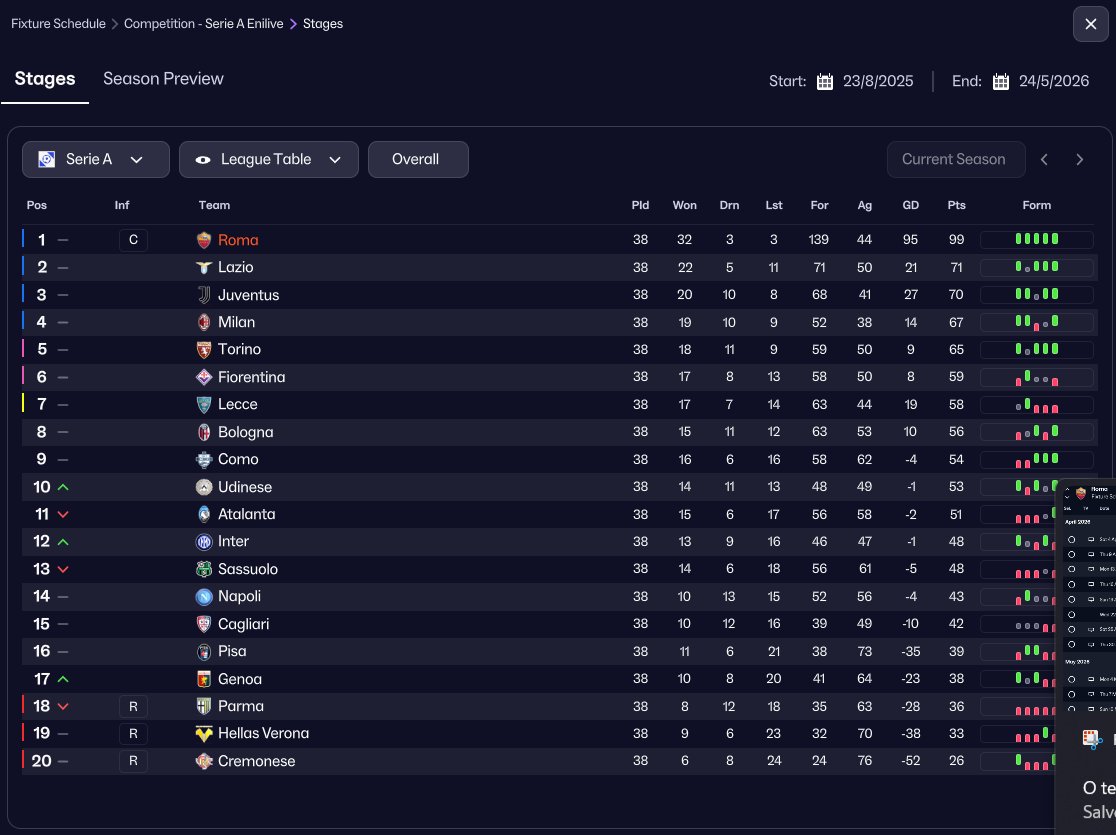Select the Stages tab
The height and width of the screenshot is (835, 1116).
[45, 78]
